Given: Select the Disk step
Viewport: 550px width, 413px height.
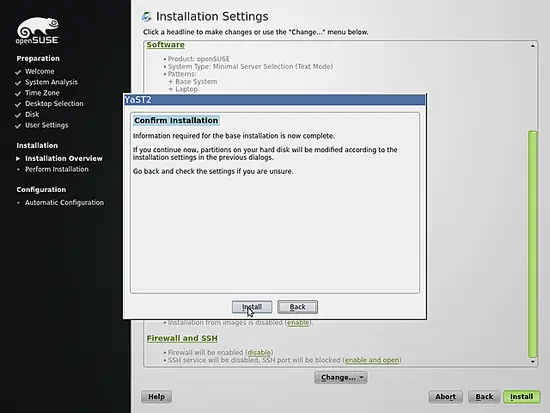Looking at the screenshot, I should point(32,114).
